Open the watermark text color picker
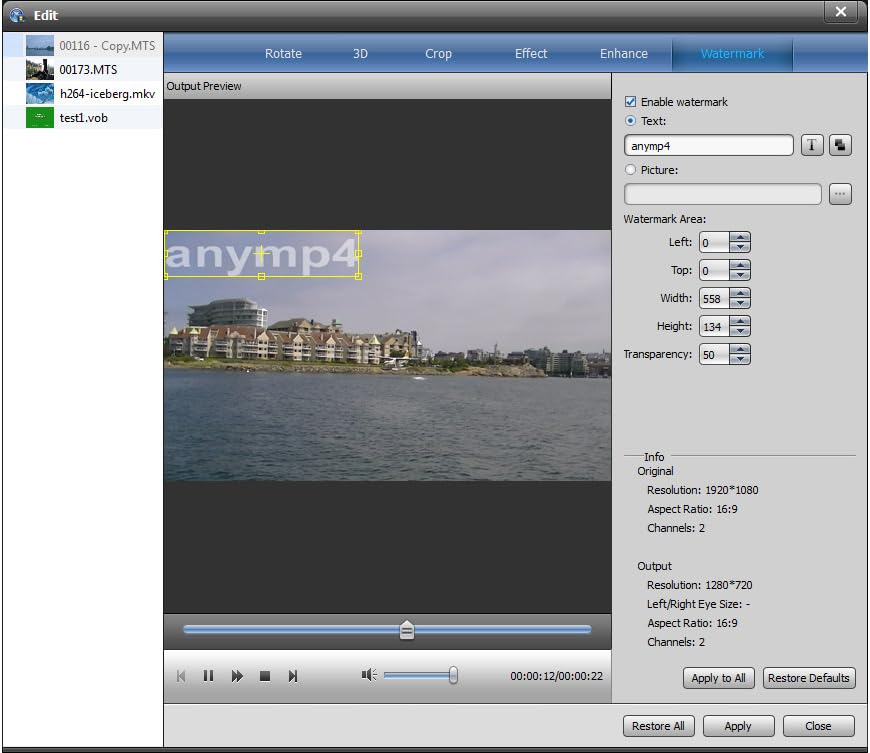This screenshot has height=753, width=870. [840, 146]
